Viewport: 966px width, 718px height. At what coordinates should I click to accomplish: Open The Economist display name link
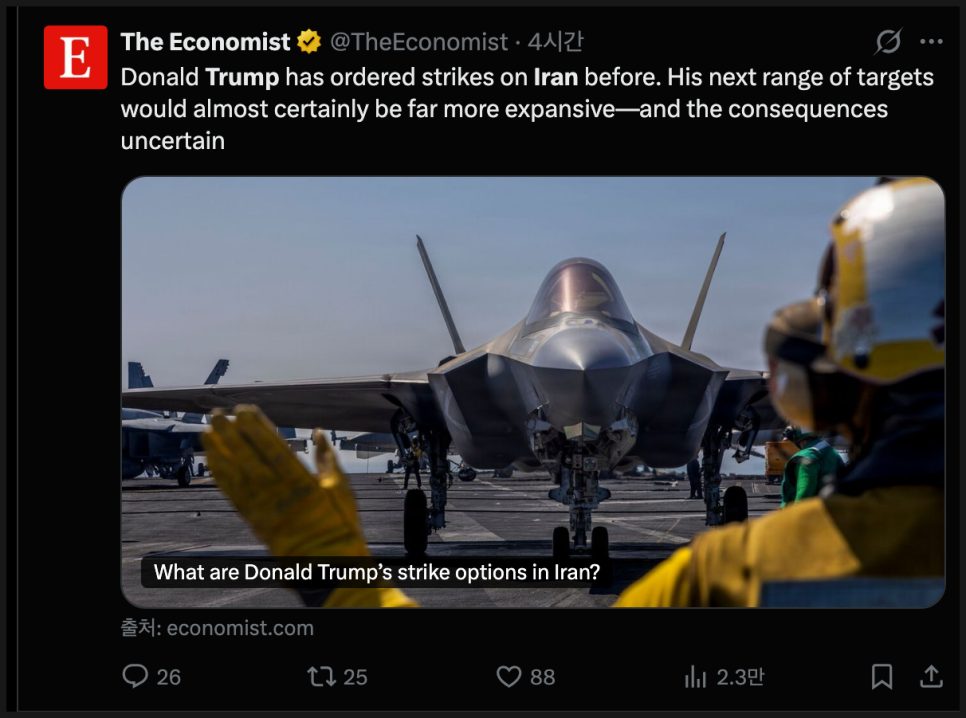205,42
